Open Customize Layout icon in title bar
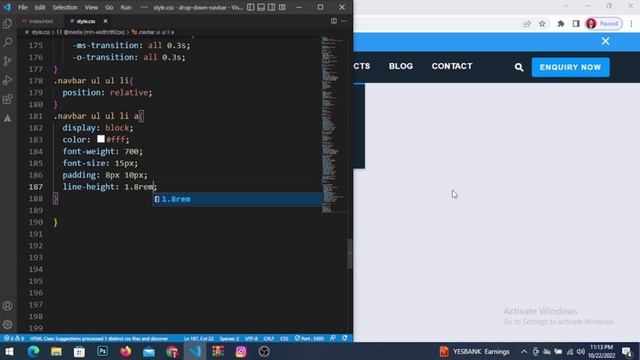640x360 pixels. click(282, 7)
